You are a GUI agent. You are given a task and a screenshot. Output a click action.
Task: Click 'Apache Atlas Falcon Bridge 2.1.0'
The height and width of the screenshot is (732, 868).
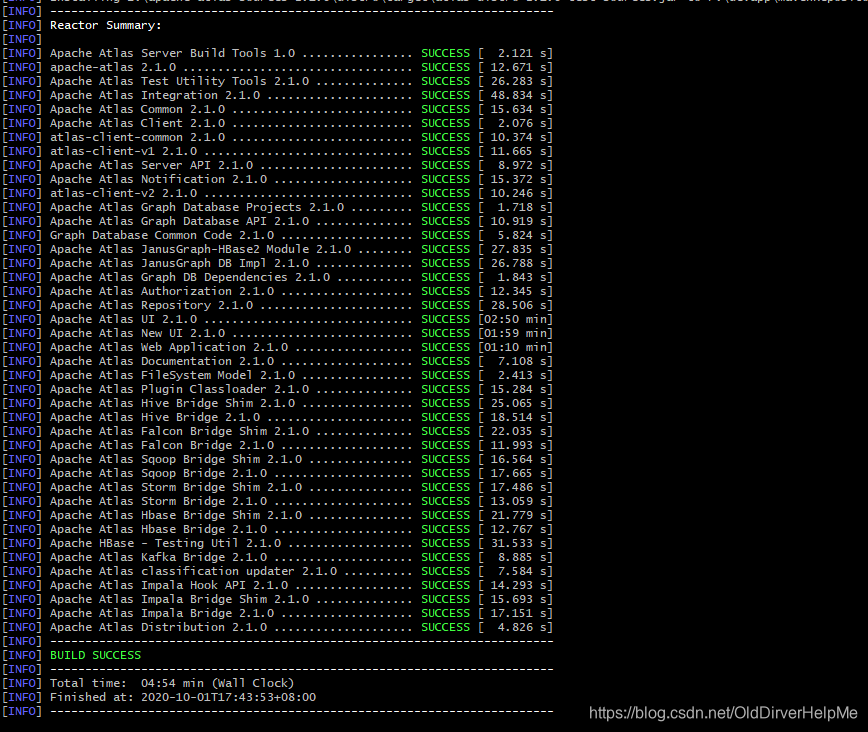[x=162, y=445]
